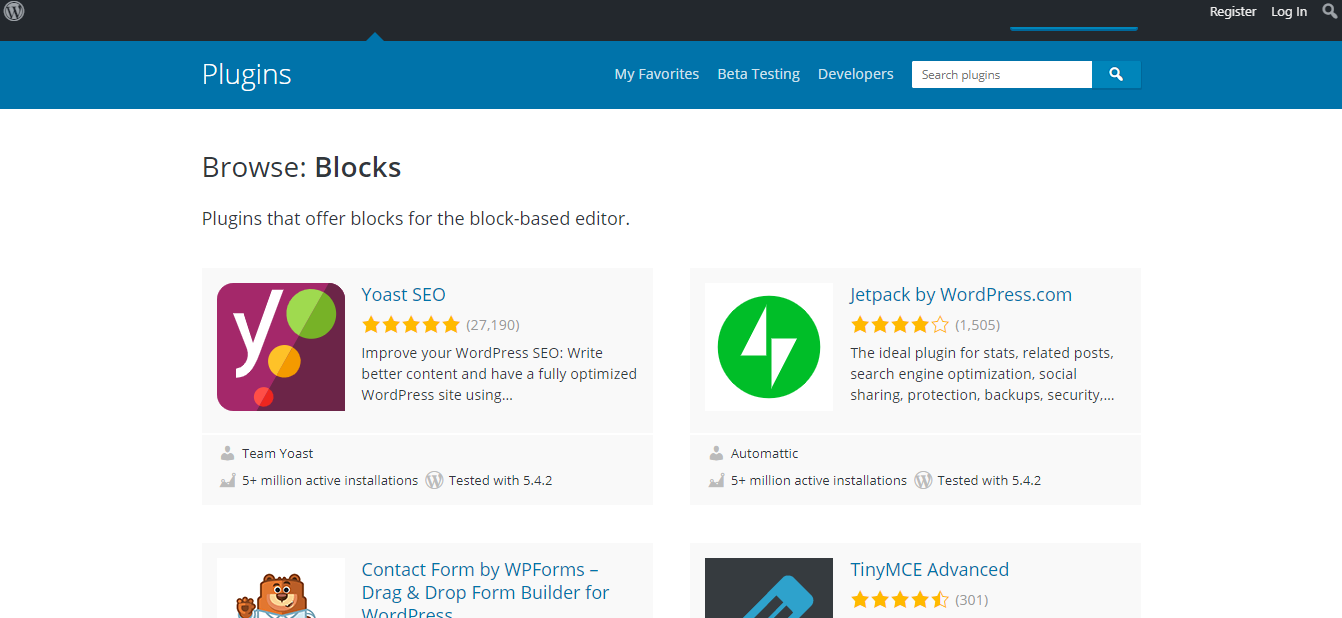Click the WordPress tested icon in the Jetpack card
The width and height of the screenshot is (1342, 618).
tap(923, 480)
